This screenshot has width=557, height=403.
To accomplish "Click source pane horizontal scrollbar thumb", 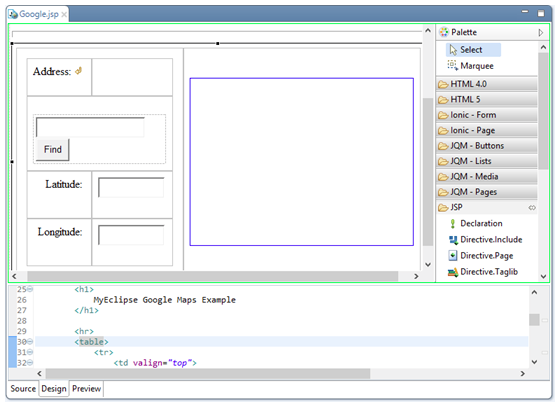I will pyautogui.click(x=208, y=374).
